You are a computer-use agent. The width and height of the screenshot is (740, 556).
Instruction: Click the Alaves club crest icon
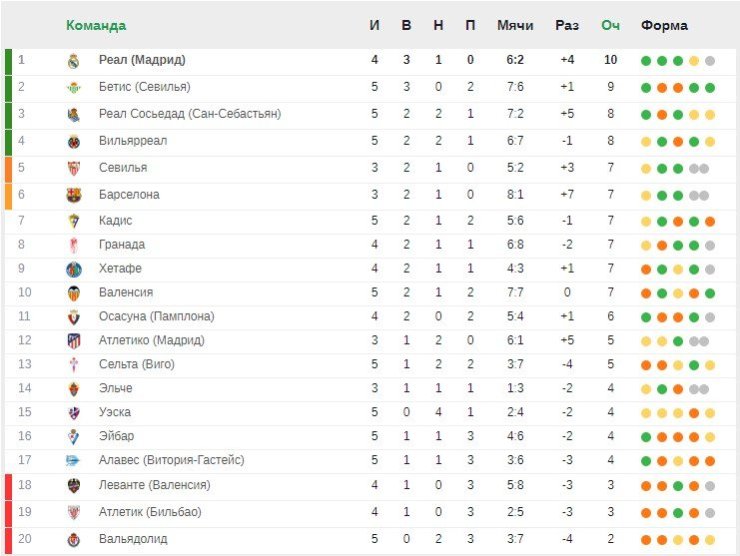tap(73, 461)
